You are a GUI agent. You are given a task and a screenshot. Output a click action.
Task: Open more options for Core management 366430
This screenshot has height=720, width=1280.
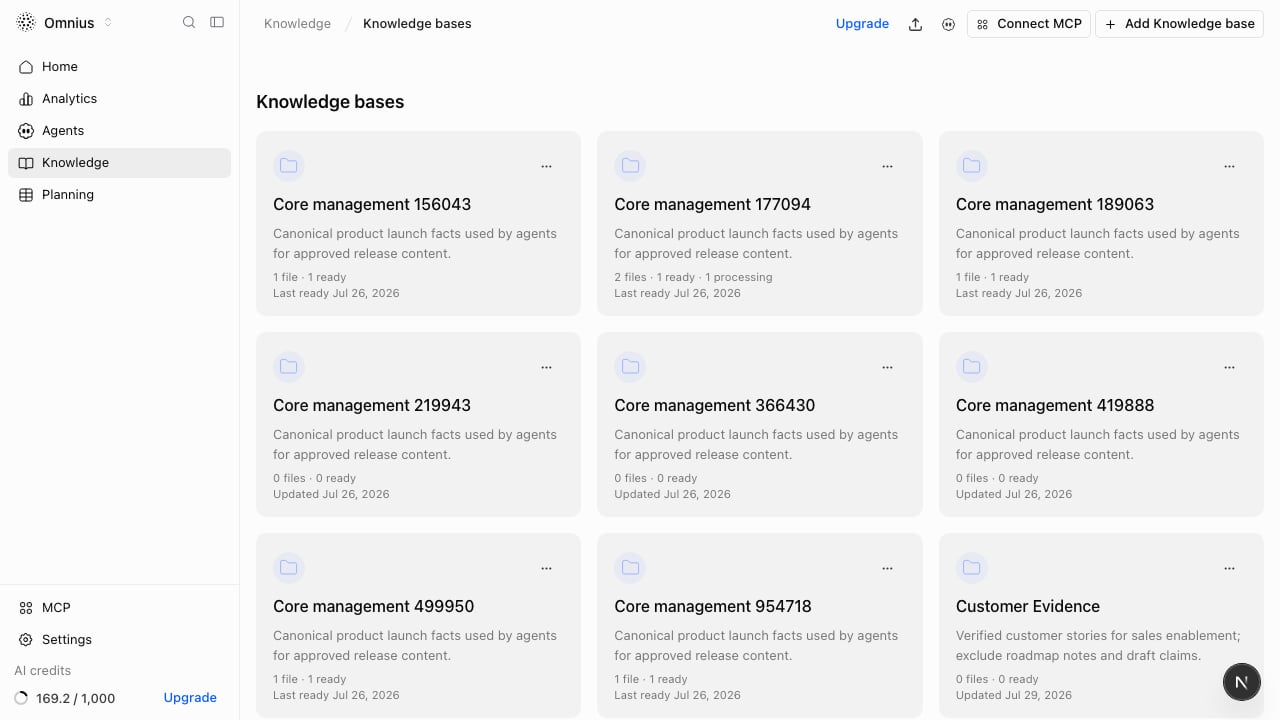(x=887, y=367)
